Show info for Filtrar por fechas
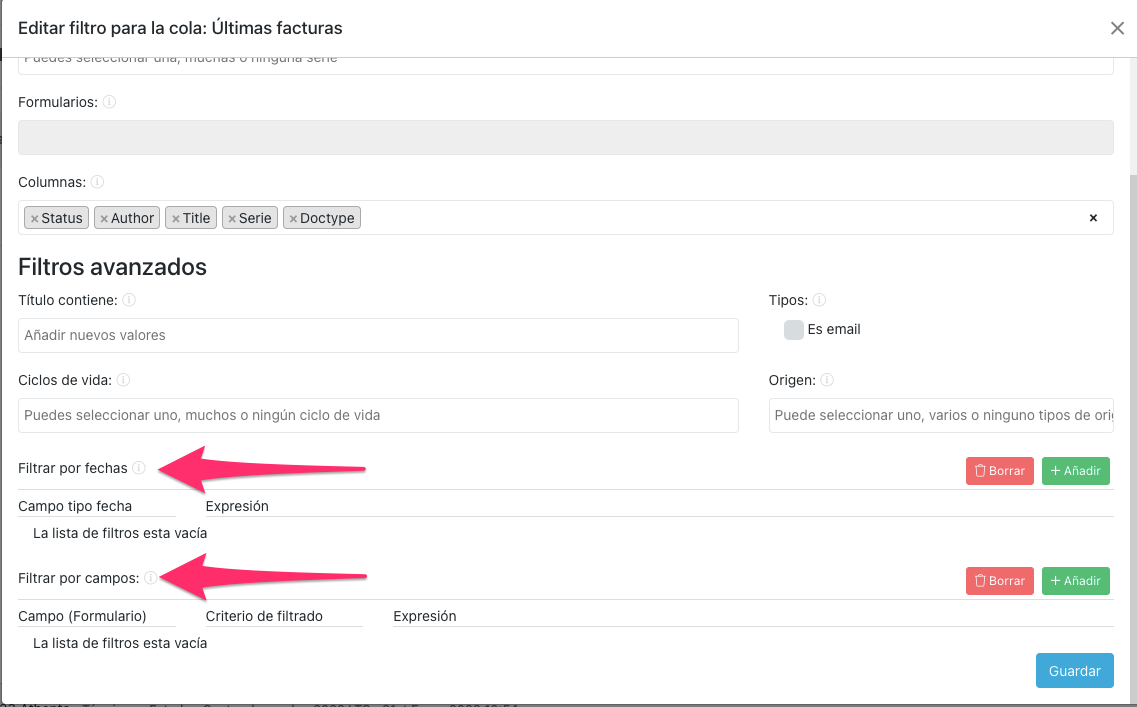Screen dimensions: 1137x707 [x=139, y=468]
